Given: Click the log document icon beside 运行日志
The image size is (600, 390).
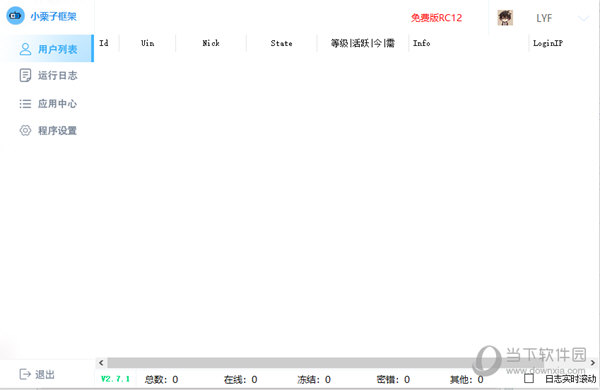Looking at the screenshot, I should point(25,75).
